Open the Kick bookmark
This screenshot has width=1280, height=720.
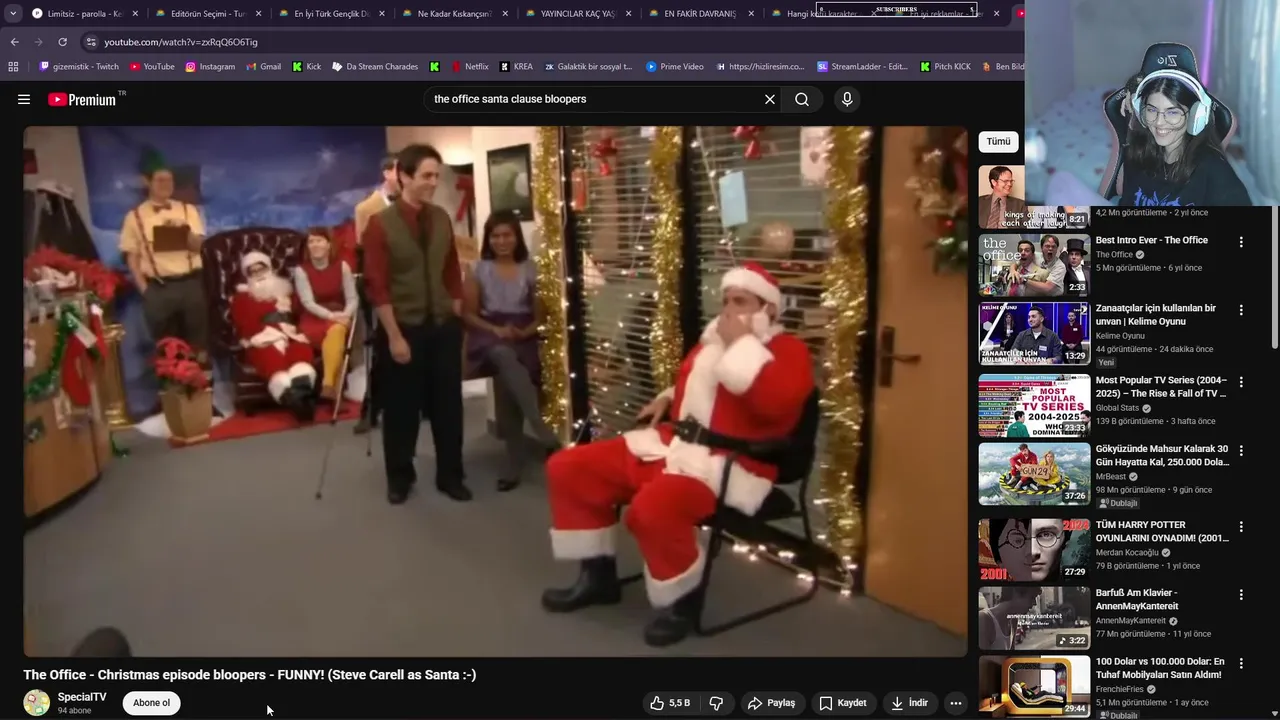coord(306,67)
